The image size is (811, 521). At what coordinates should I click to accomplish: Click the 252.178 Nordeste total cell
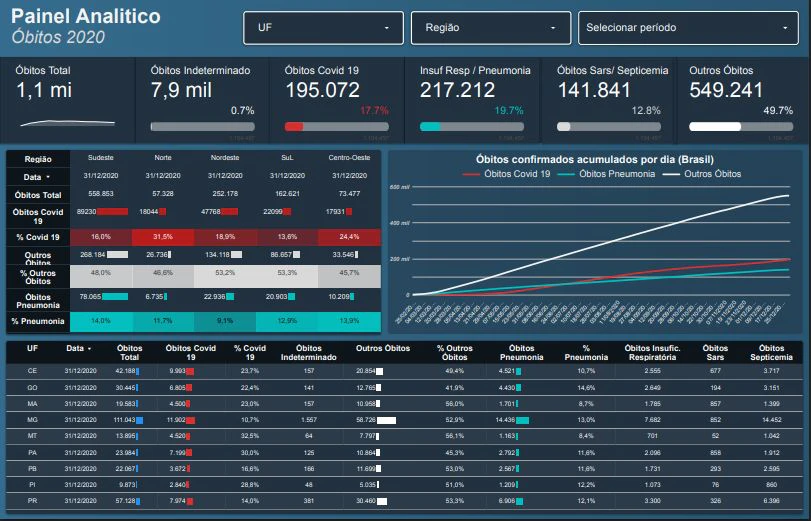tap(225, 193)
